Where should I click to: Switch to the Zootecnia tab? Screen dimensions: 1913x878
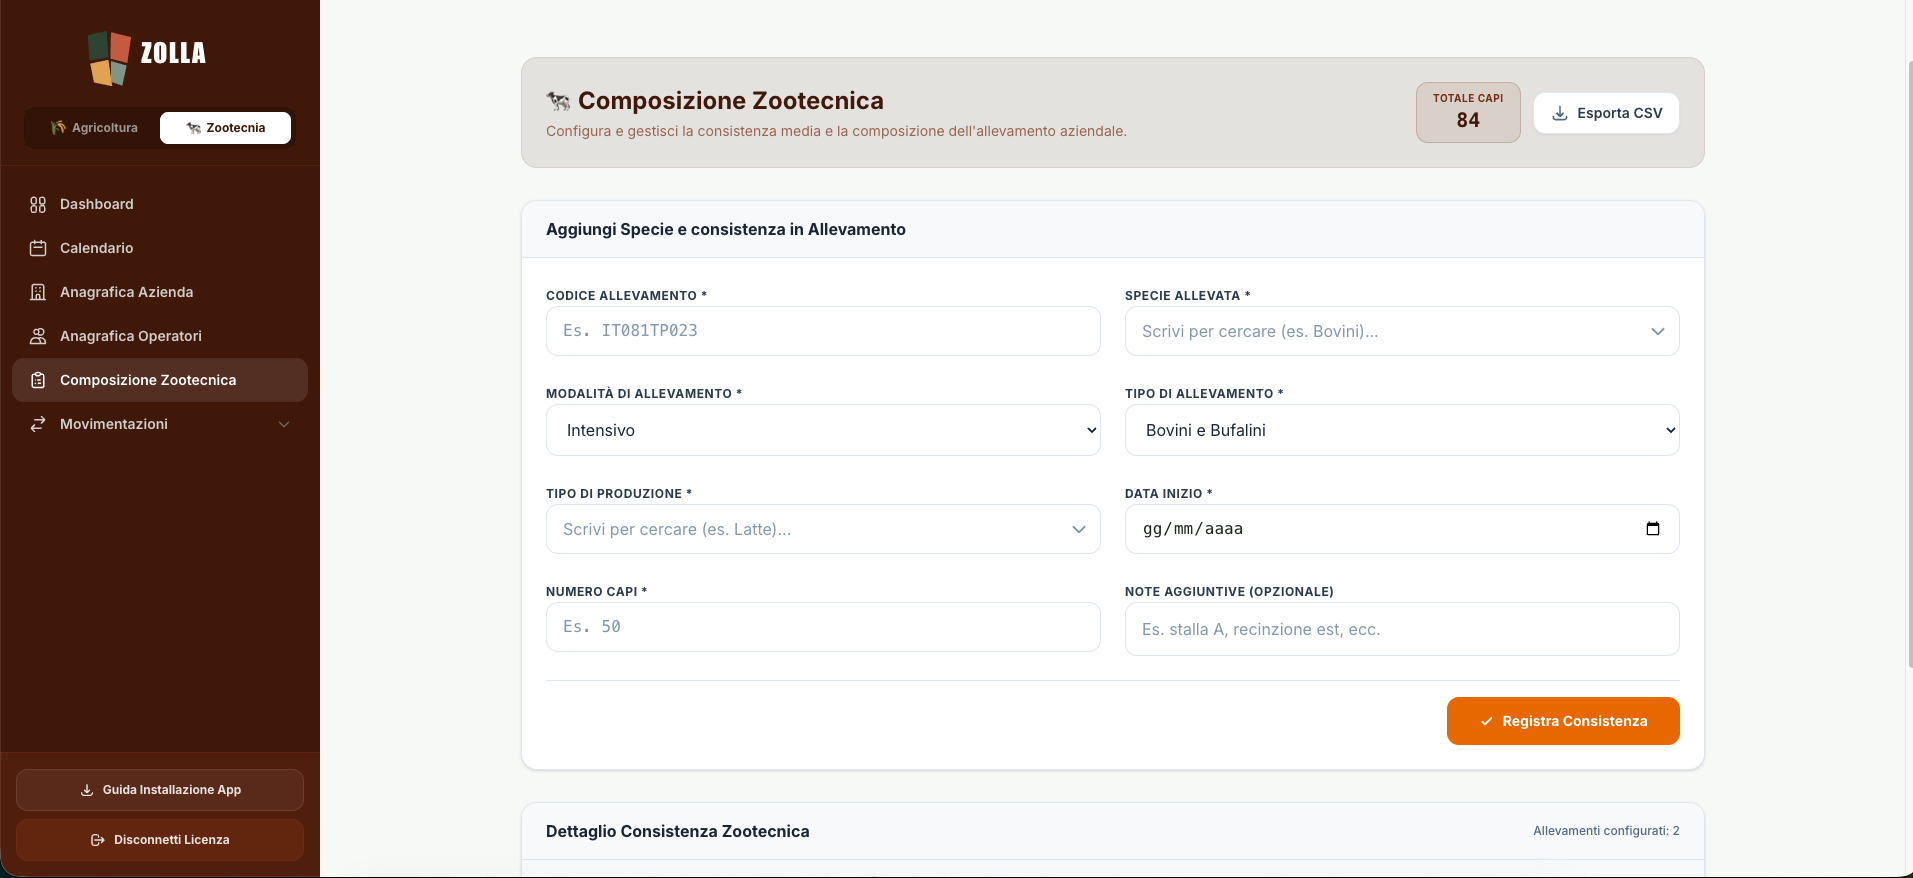(x=225, y=128)
